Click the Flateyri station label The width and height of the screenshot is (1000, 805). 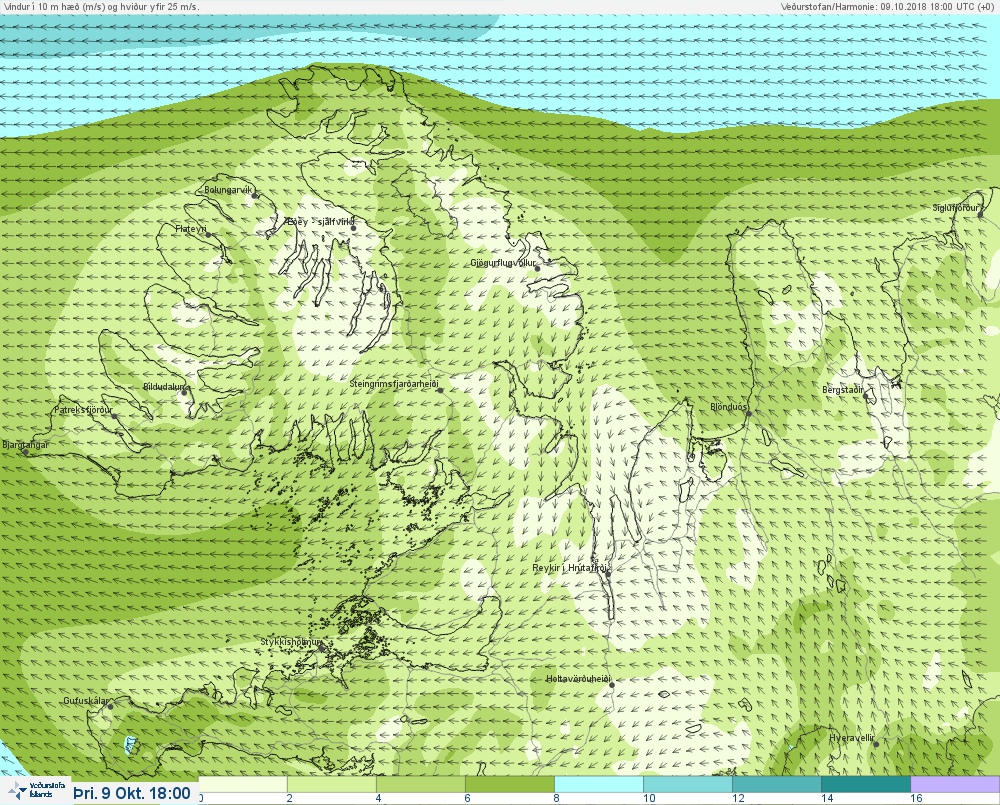point(191,228)
